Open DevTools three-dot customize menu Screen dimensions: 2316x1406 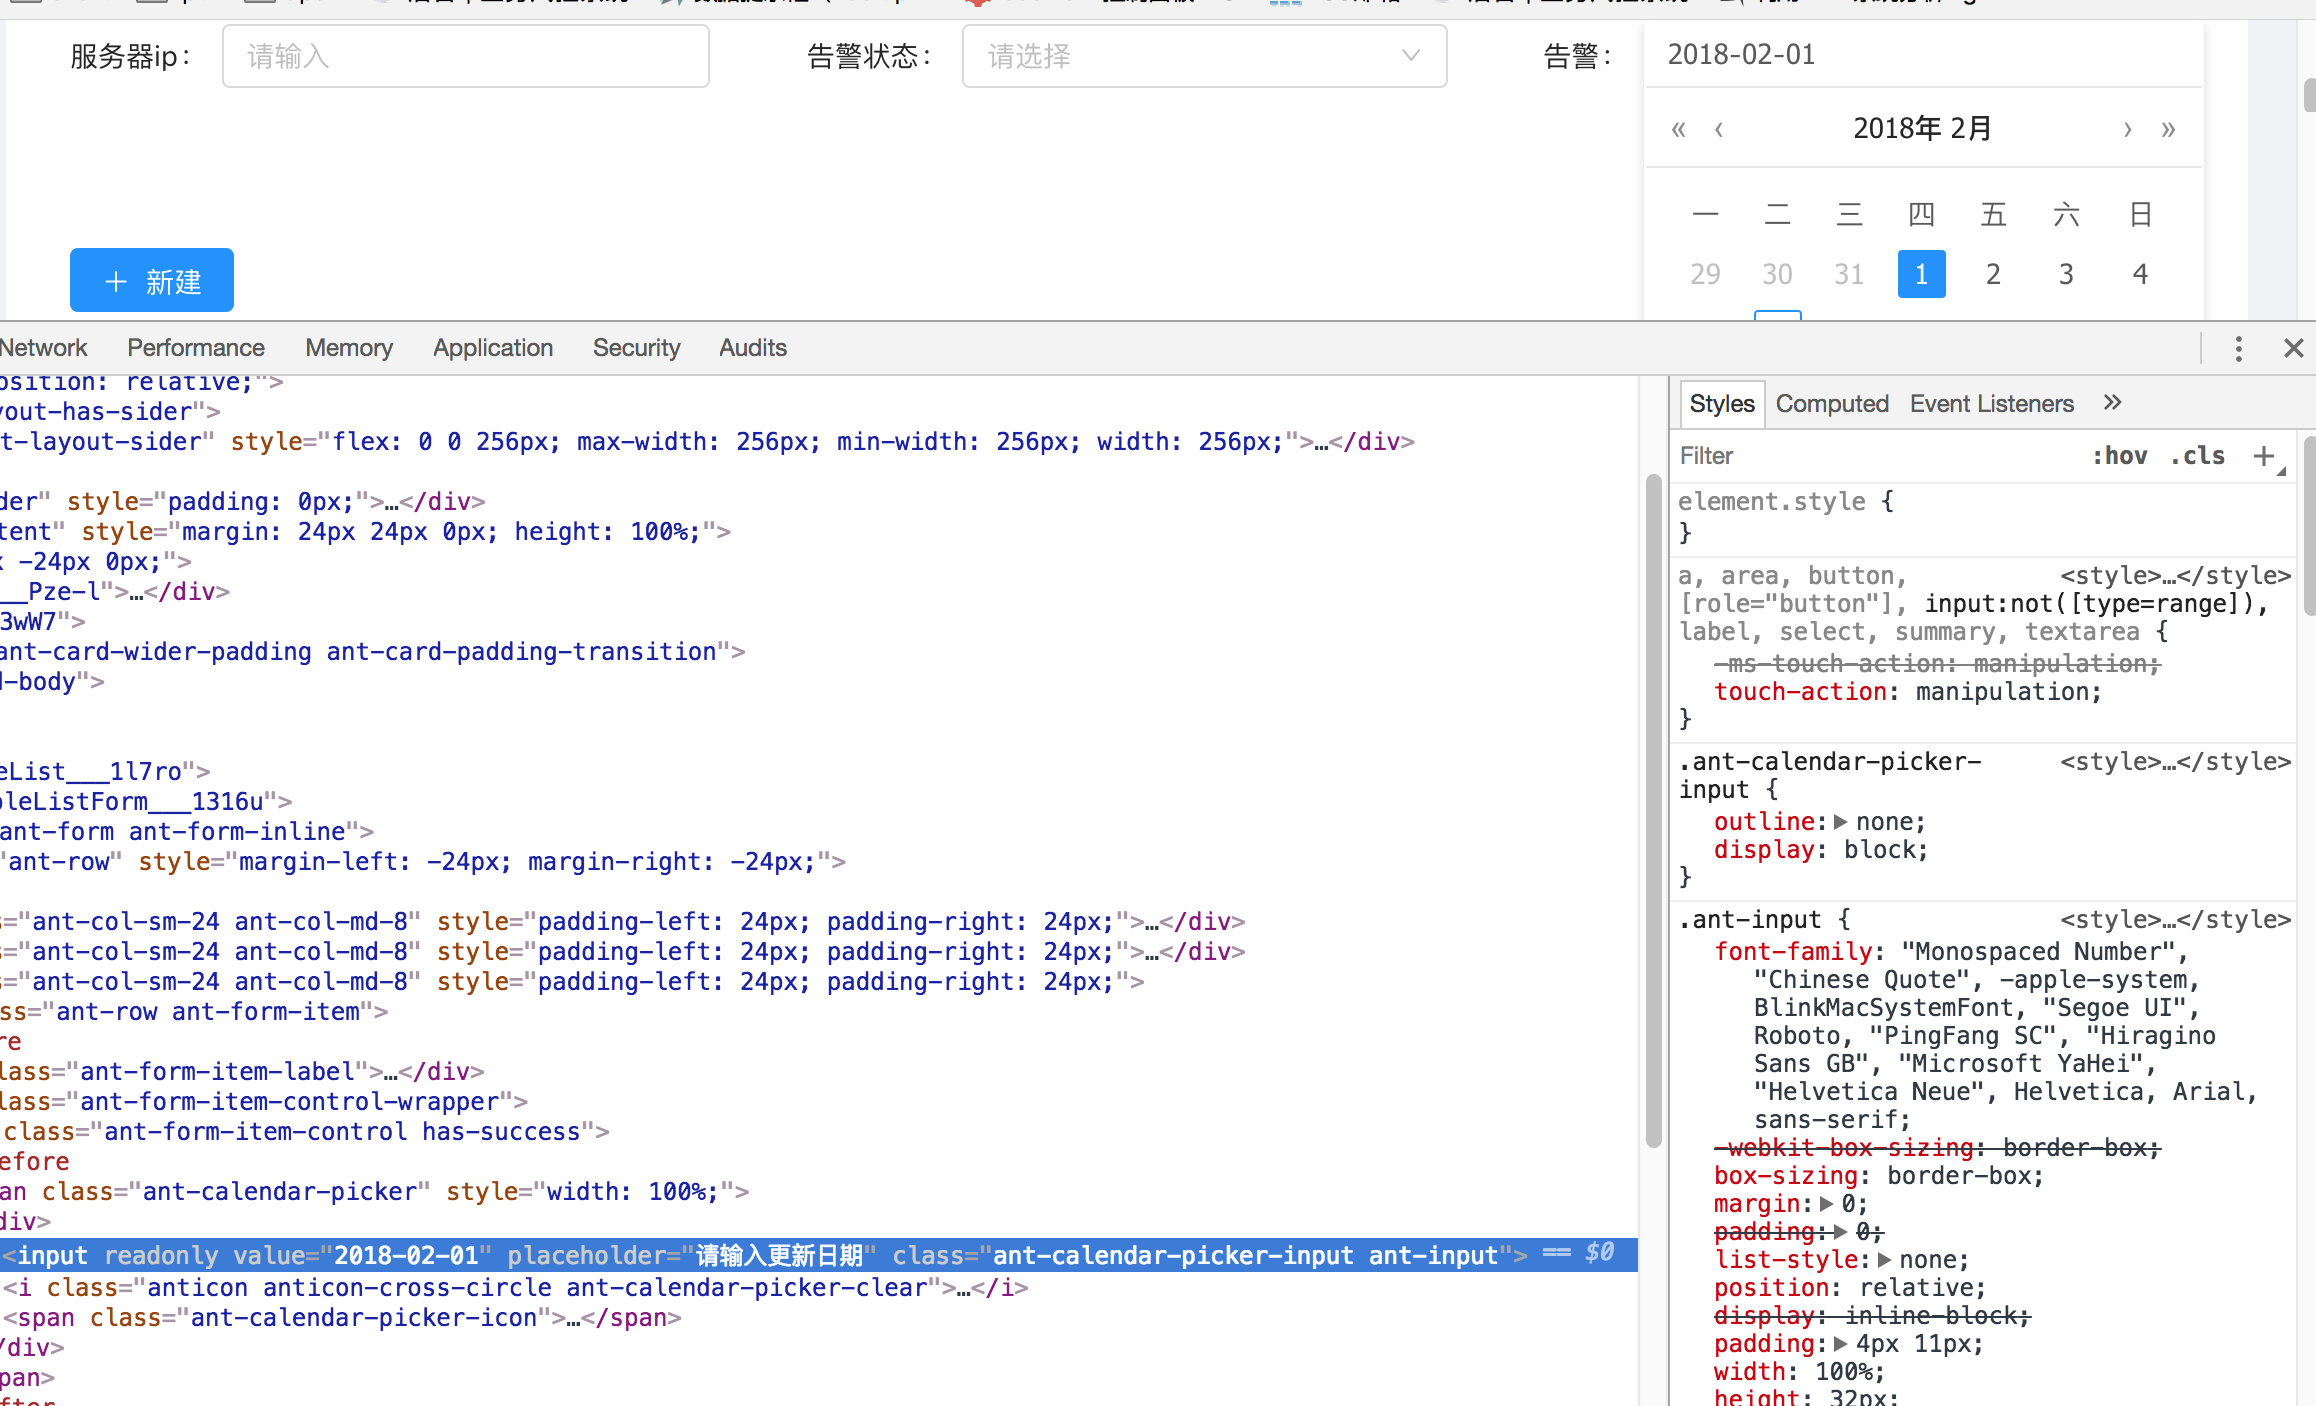(x=2238, y=348)
